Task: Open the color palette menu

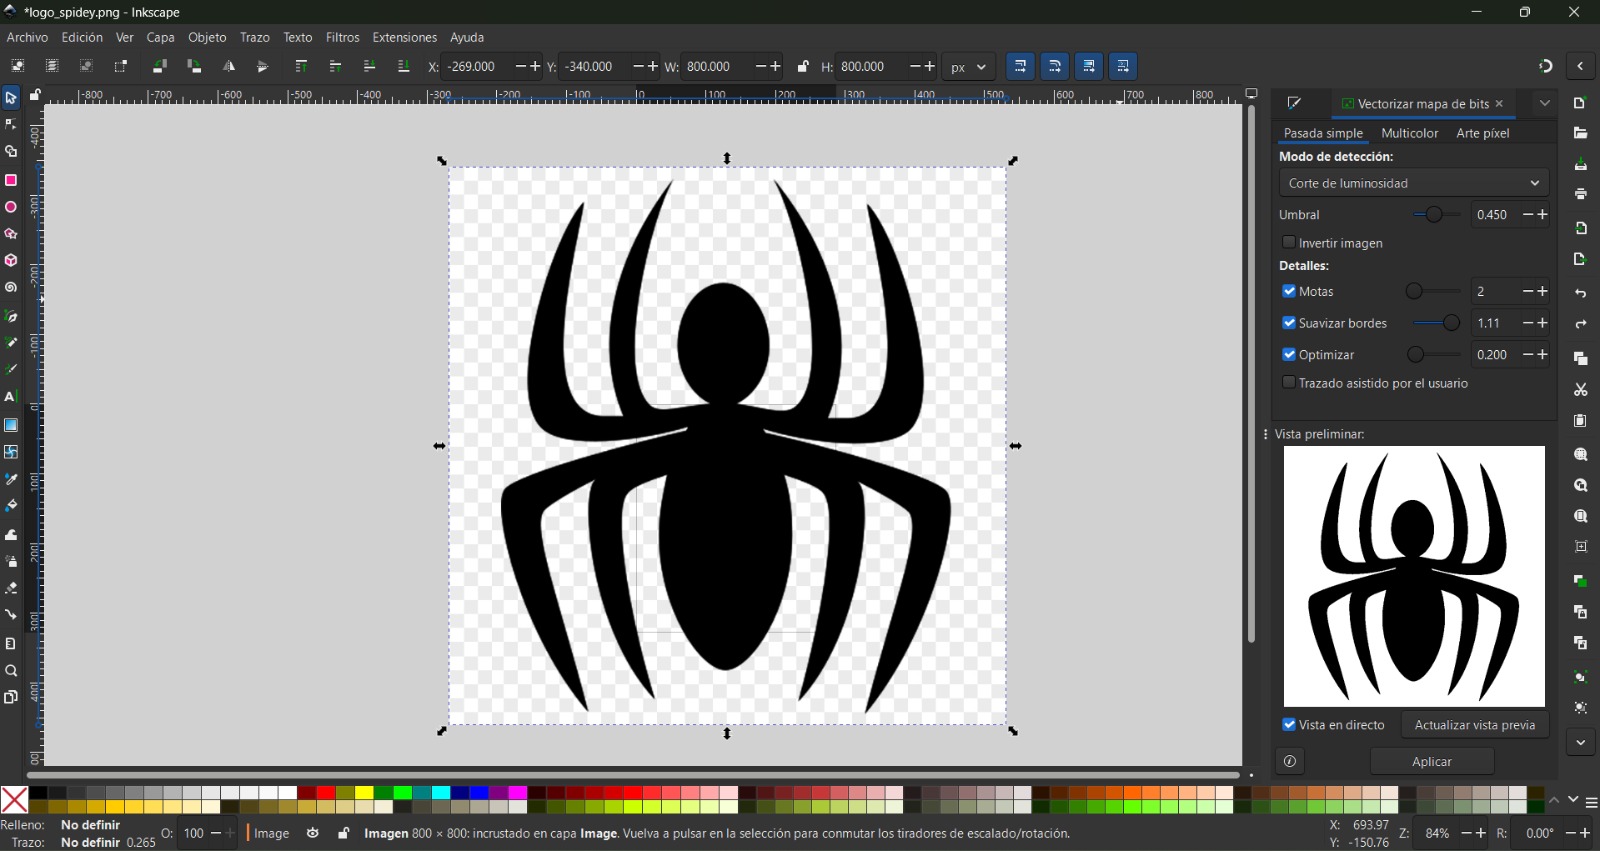Action: pyautogui.click(x=1591, y=802)
